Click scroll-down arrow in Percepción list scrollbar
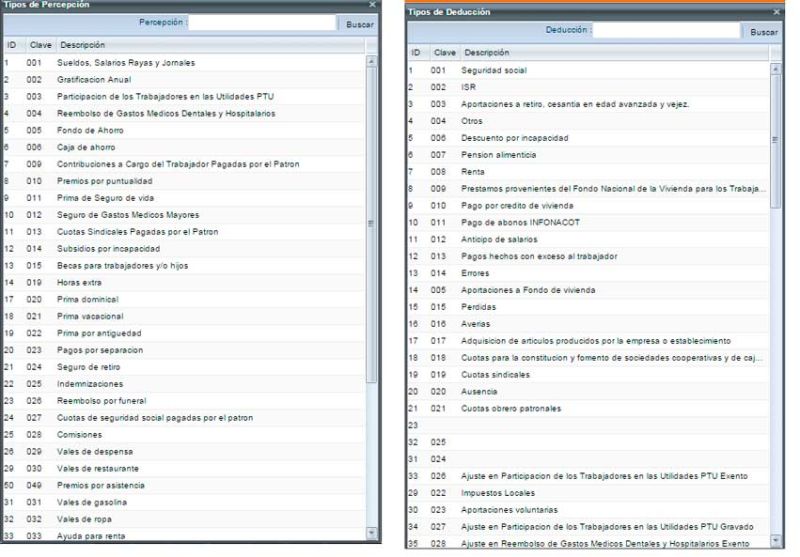 [373, 534]
